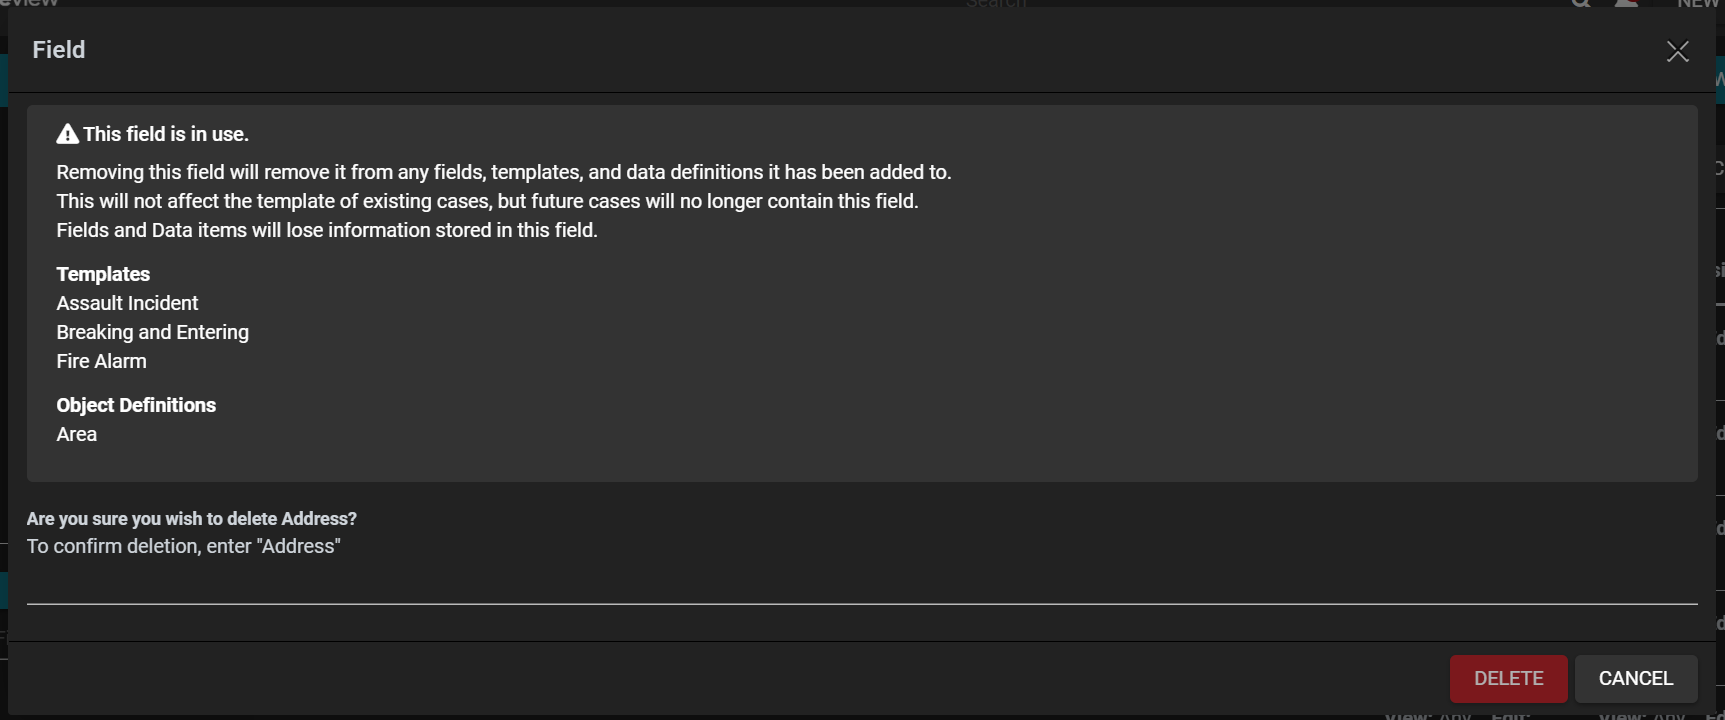Click the NEW button in the top corner
Viewport: 1725px width, 720px height.
1699,3
